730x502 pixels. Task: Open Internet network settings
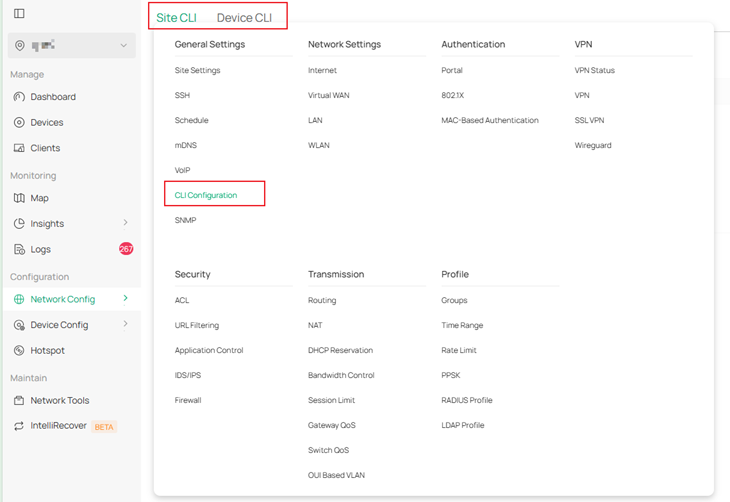click(322, 70)
